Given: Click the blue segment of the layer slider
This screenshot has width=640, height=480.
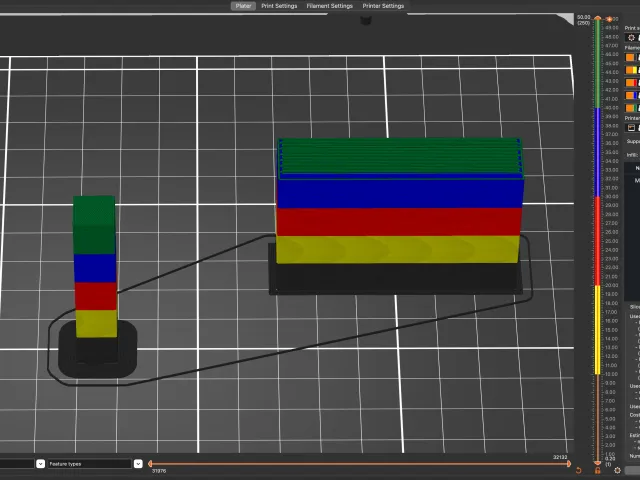Looking at the screenshot, I should click(598, 152).
